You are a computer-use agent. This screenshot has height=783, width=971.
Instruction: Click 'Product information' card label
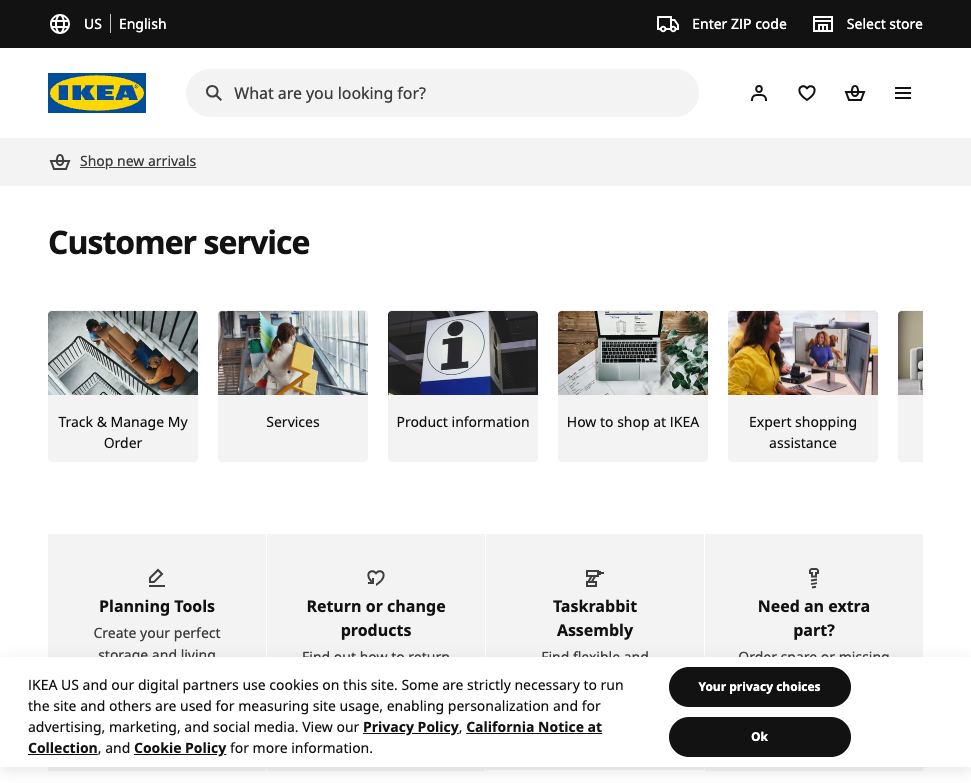[x=463, y=422]
